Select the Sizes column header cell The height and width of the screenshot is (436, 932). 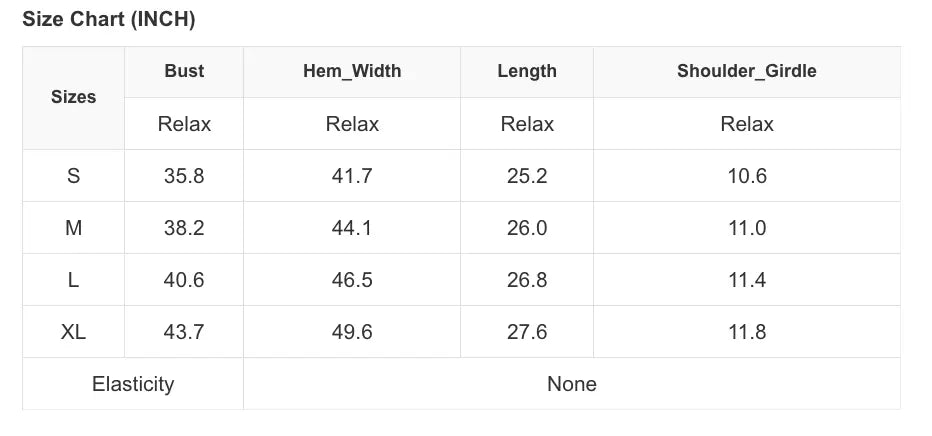click(x=73, y=97)
